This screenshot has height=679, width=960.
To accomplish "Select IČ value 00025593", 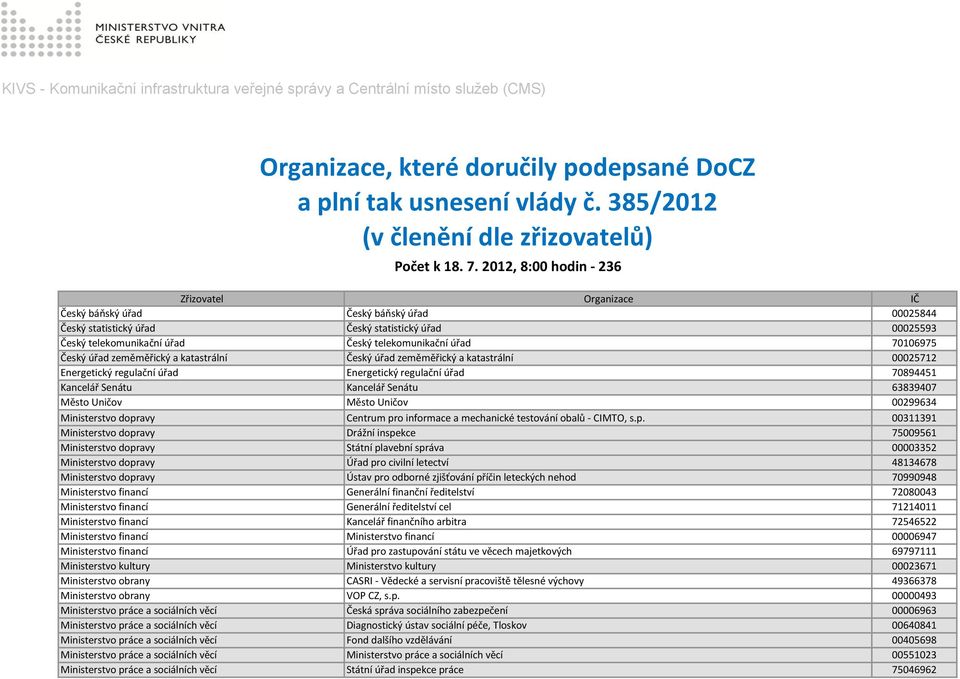I will 914,328.
